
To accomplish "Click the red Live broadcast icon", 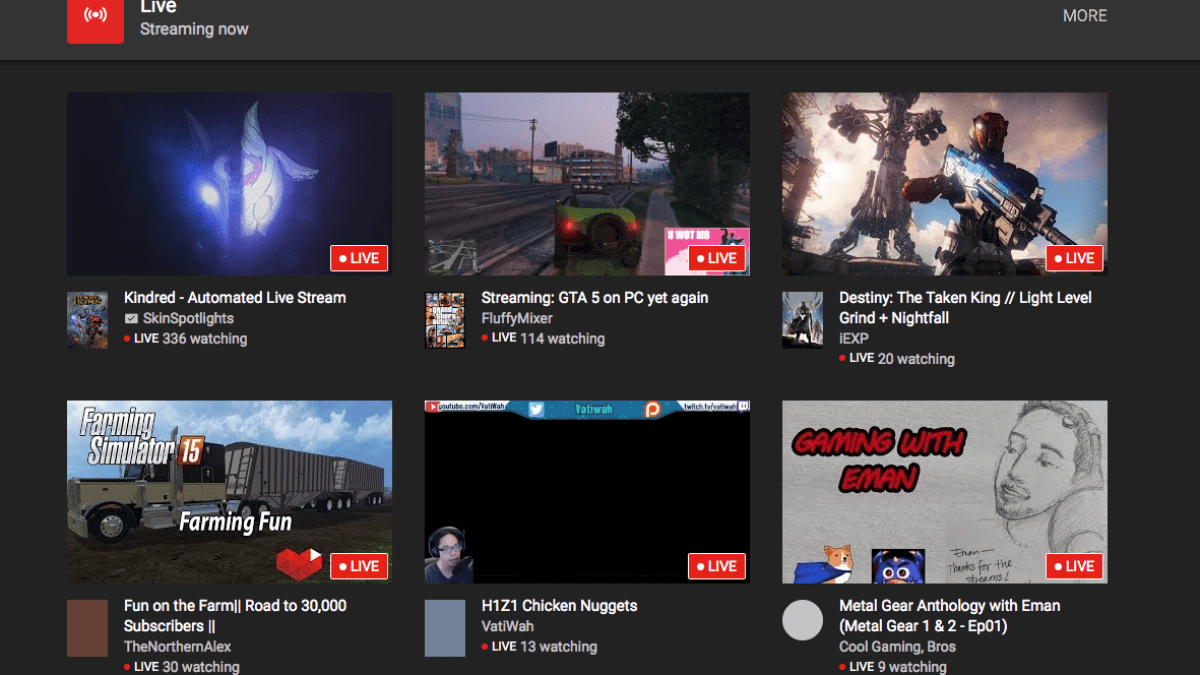I will pyautogui.click(x=95, y=17).
